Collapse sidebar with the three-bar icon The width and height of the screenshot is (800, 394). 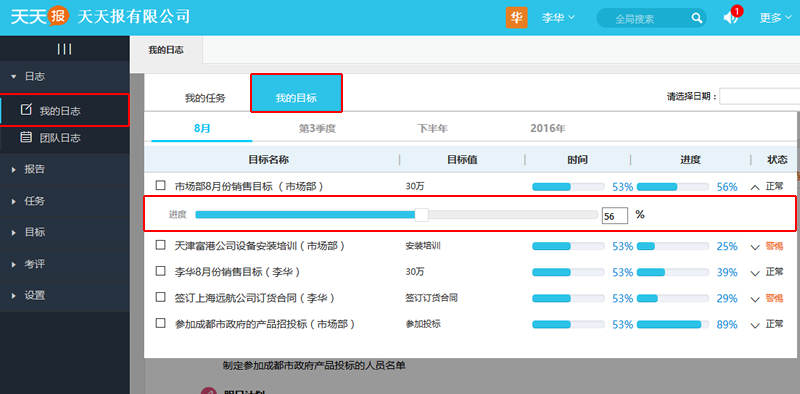64,49
